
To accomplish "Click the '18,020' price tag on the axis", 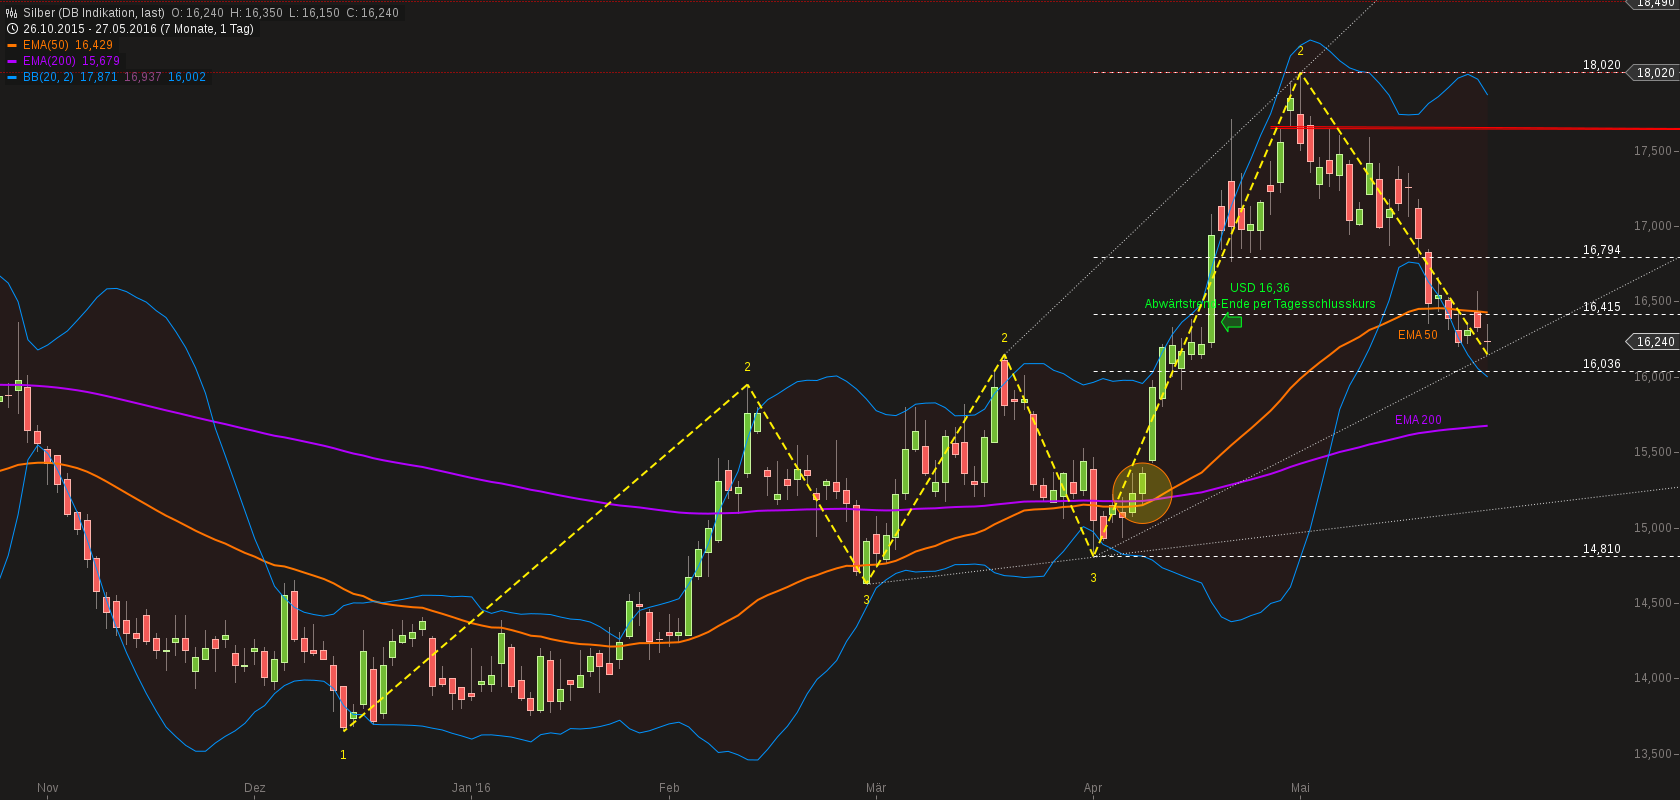I will click(1654, 73).
